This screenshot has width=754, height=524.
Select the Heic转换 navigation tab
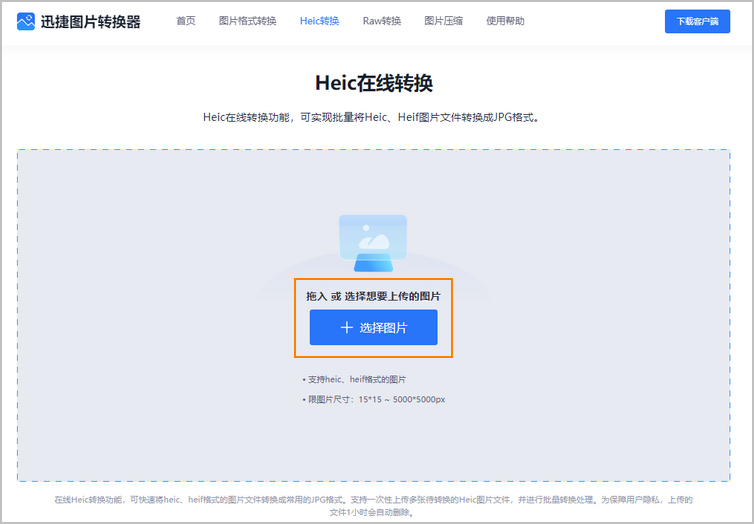[x=319, y=21]
